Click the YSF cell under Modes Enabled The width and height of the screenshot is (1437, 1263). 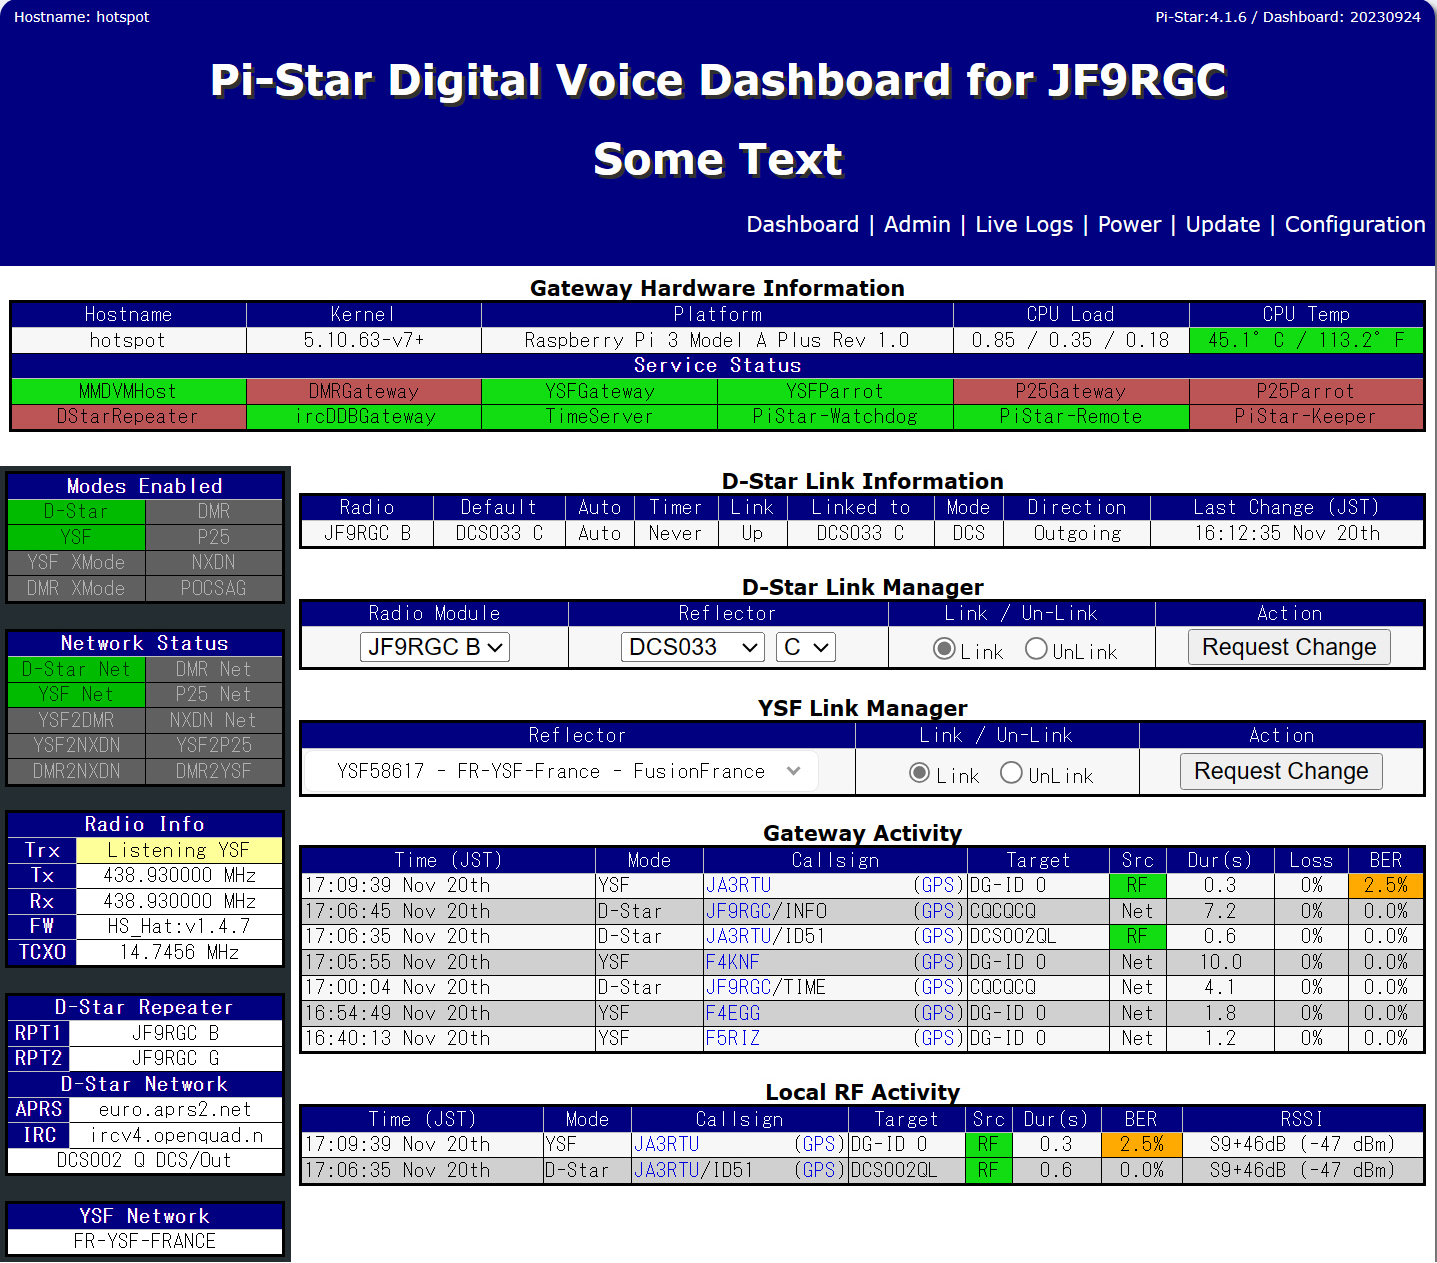pyautogui.click(x=76, y=537)
